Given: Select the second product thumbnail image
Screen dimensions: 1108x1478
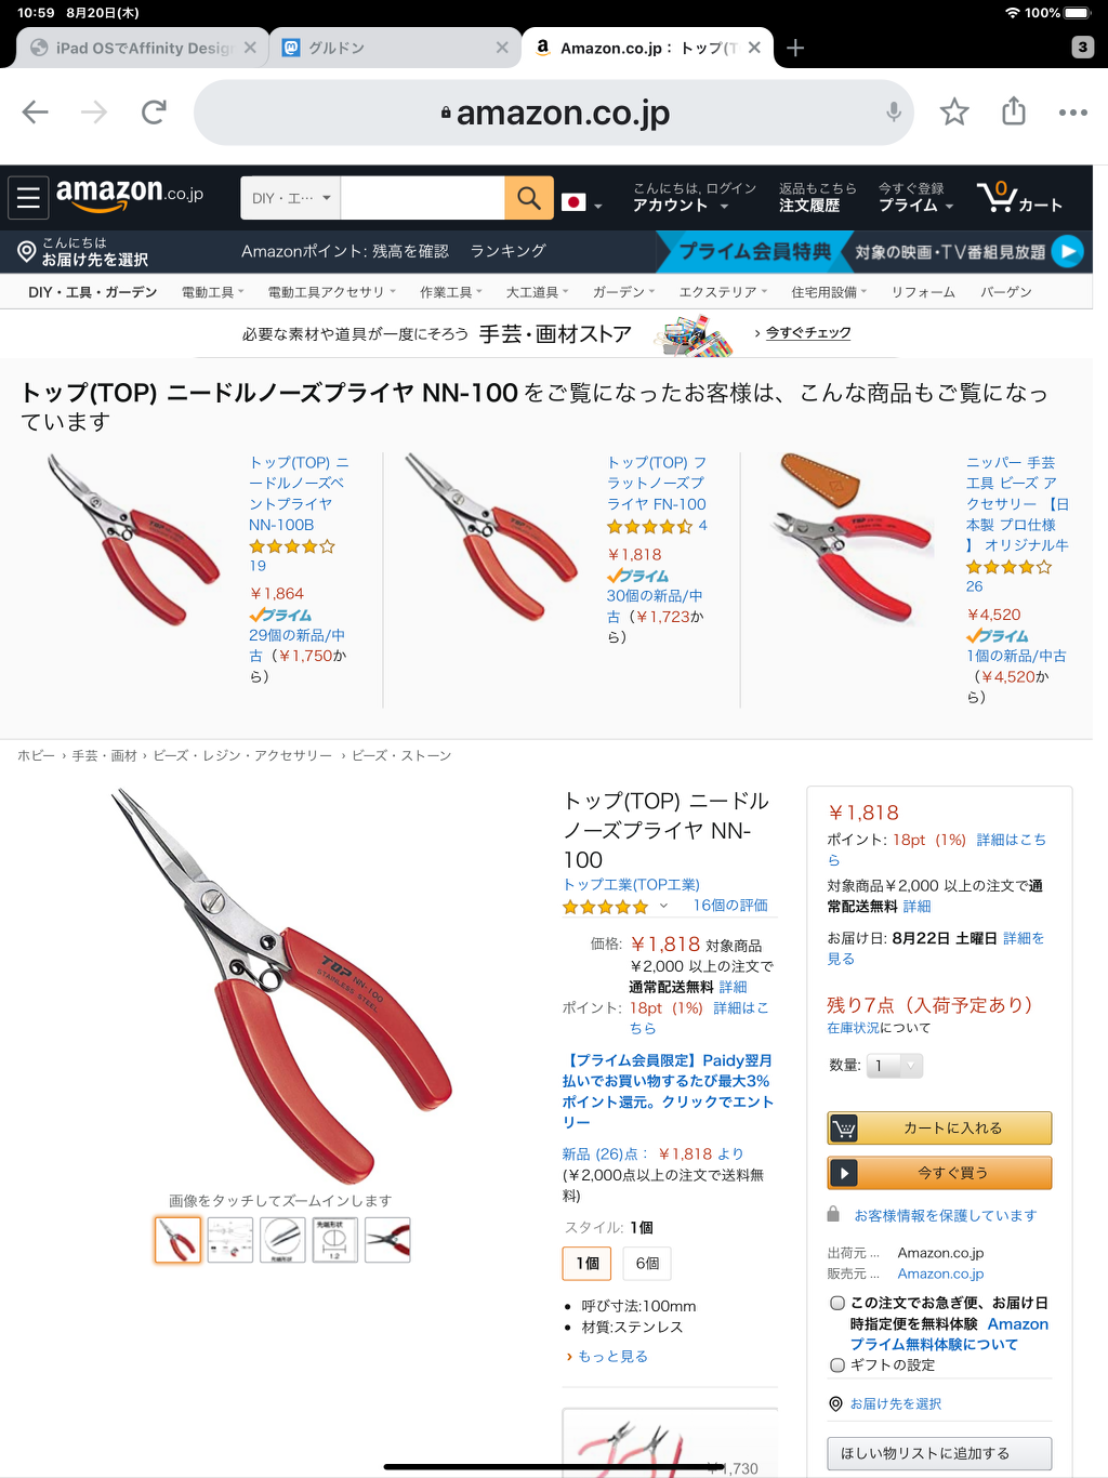Looking at the screenshot, I should 230,1240.
